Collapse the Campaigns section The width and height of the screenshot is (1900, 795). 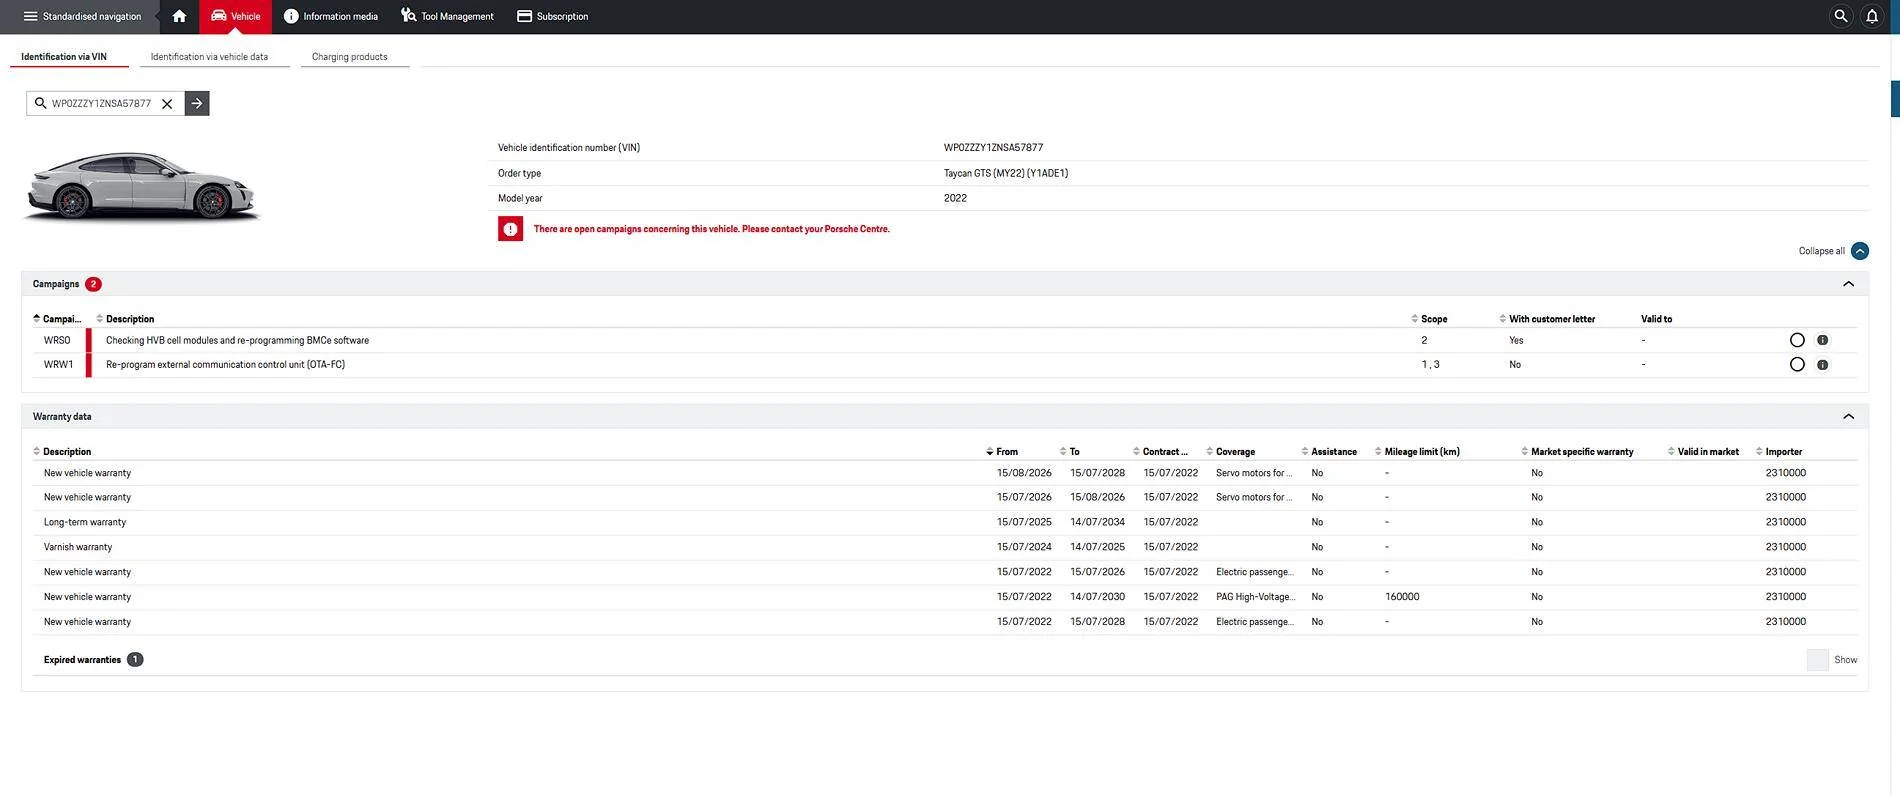coord(1848,284)
